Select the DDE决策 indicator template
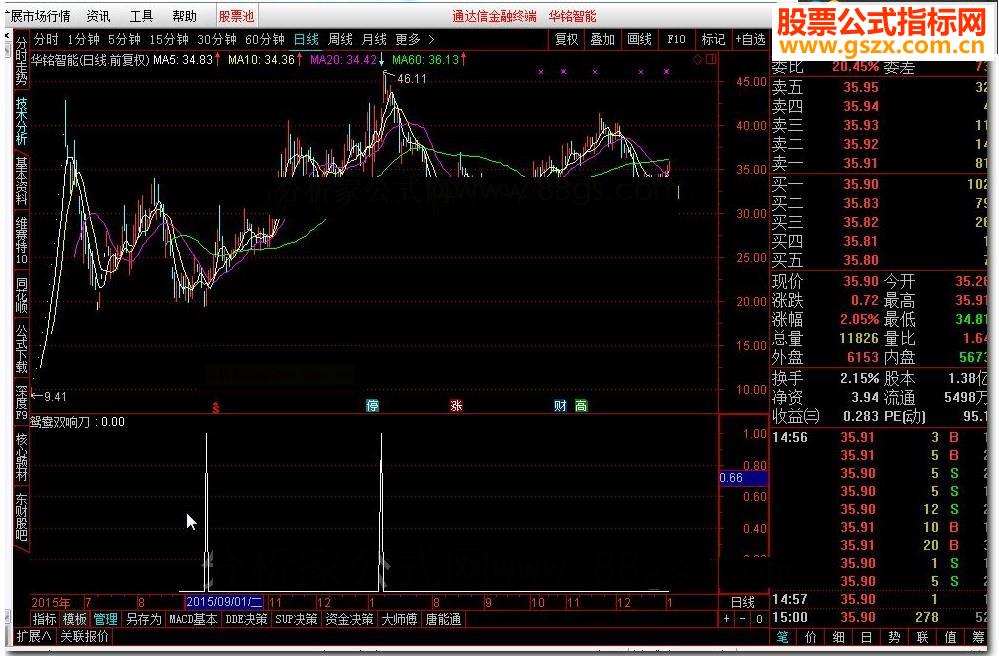The width and height of the screenshot is (999, 656). [247, 619]
